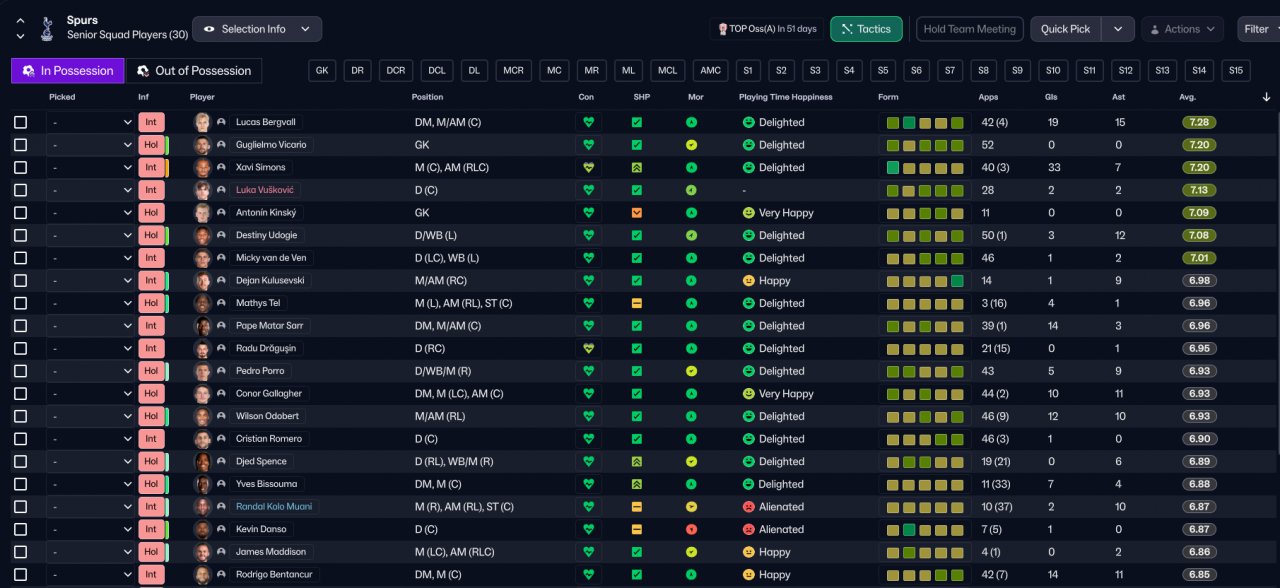This screenshot has height=588, width=1280.
Task: Tick the checkbox for Lucas Bergvall
Action: (21, 122)
